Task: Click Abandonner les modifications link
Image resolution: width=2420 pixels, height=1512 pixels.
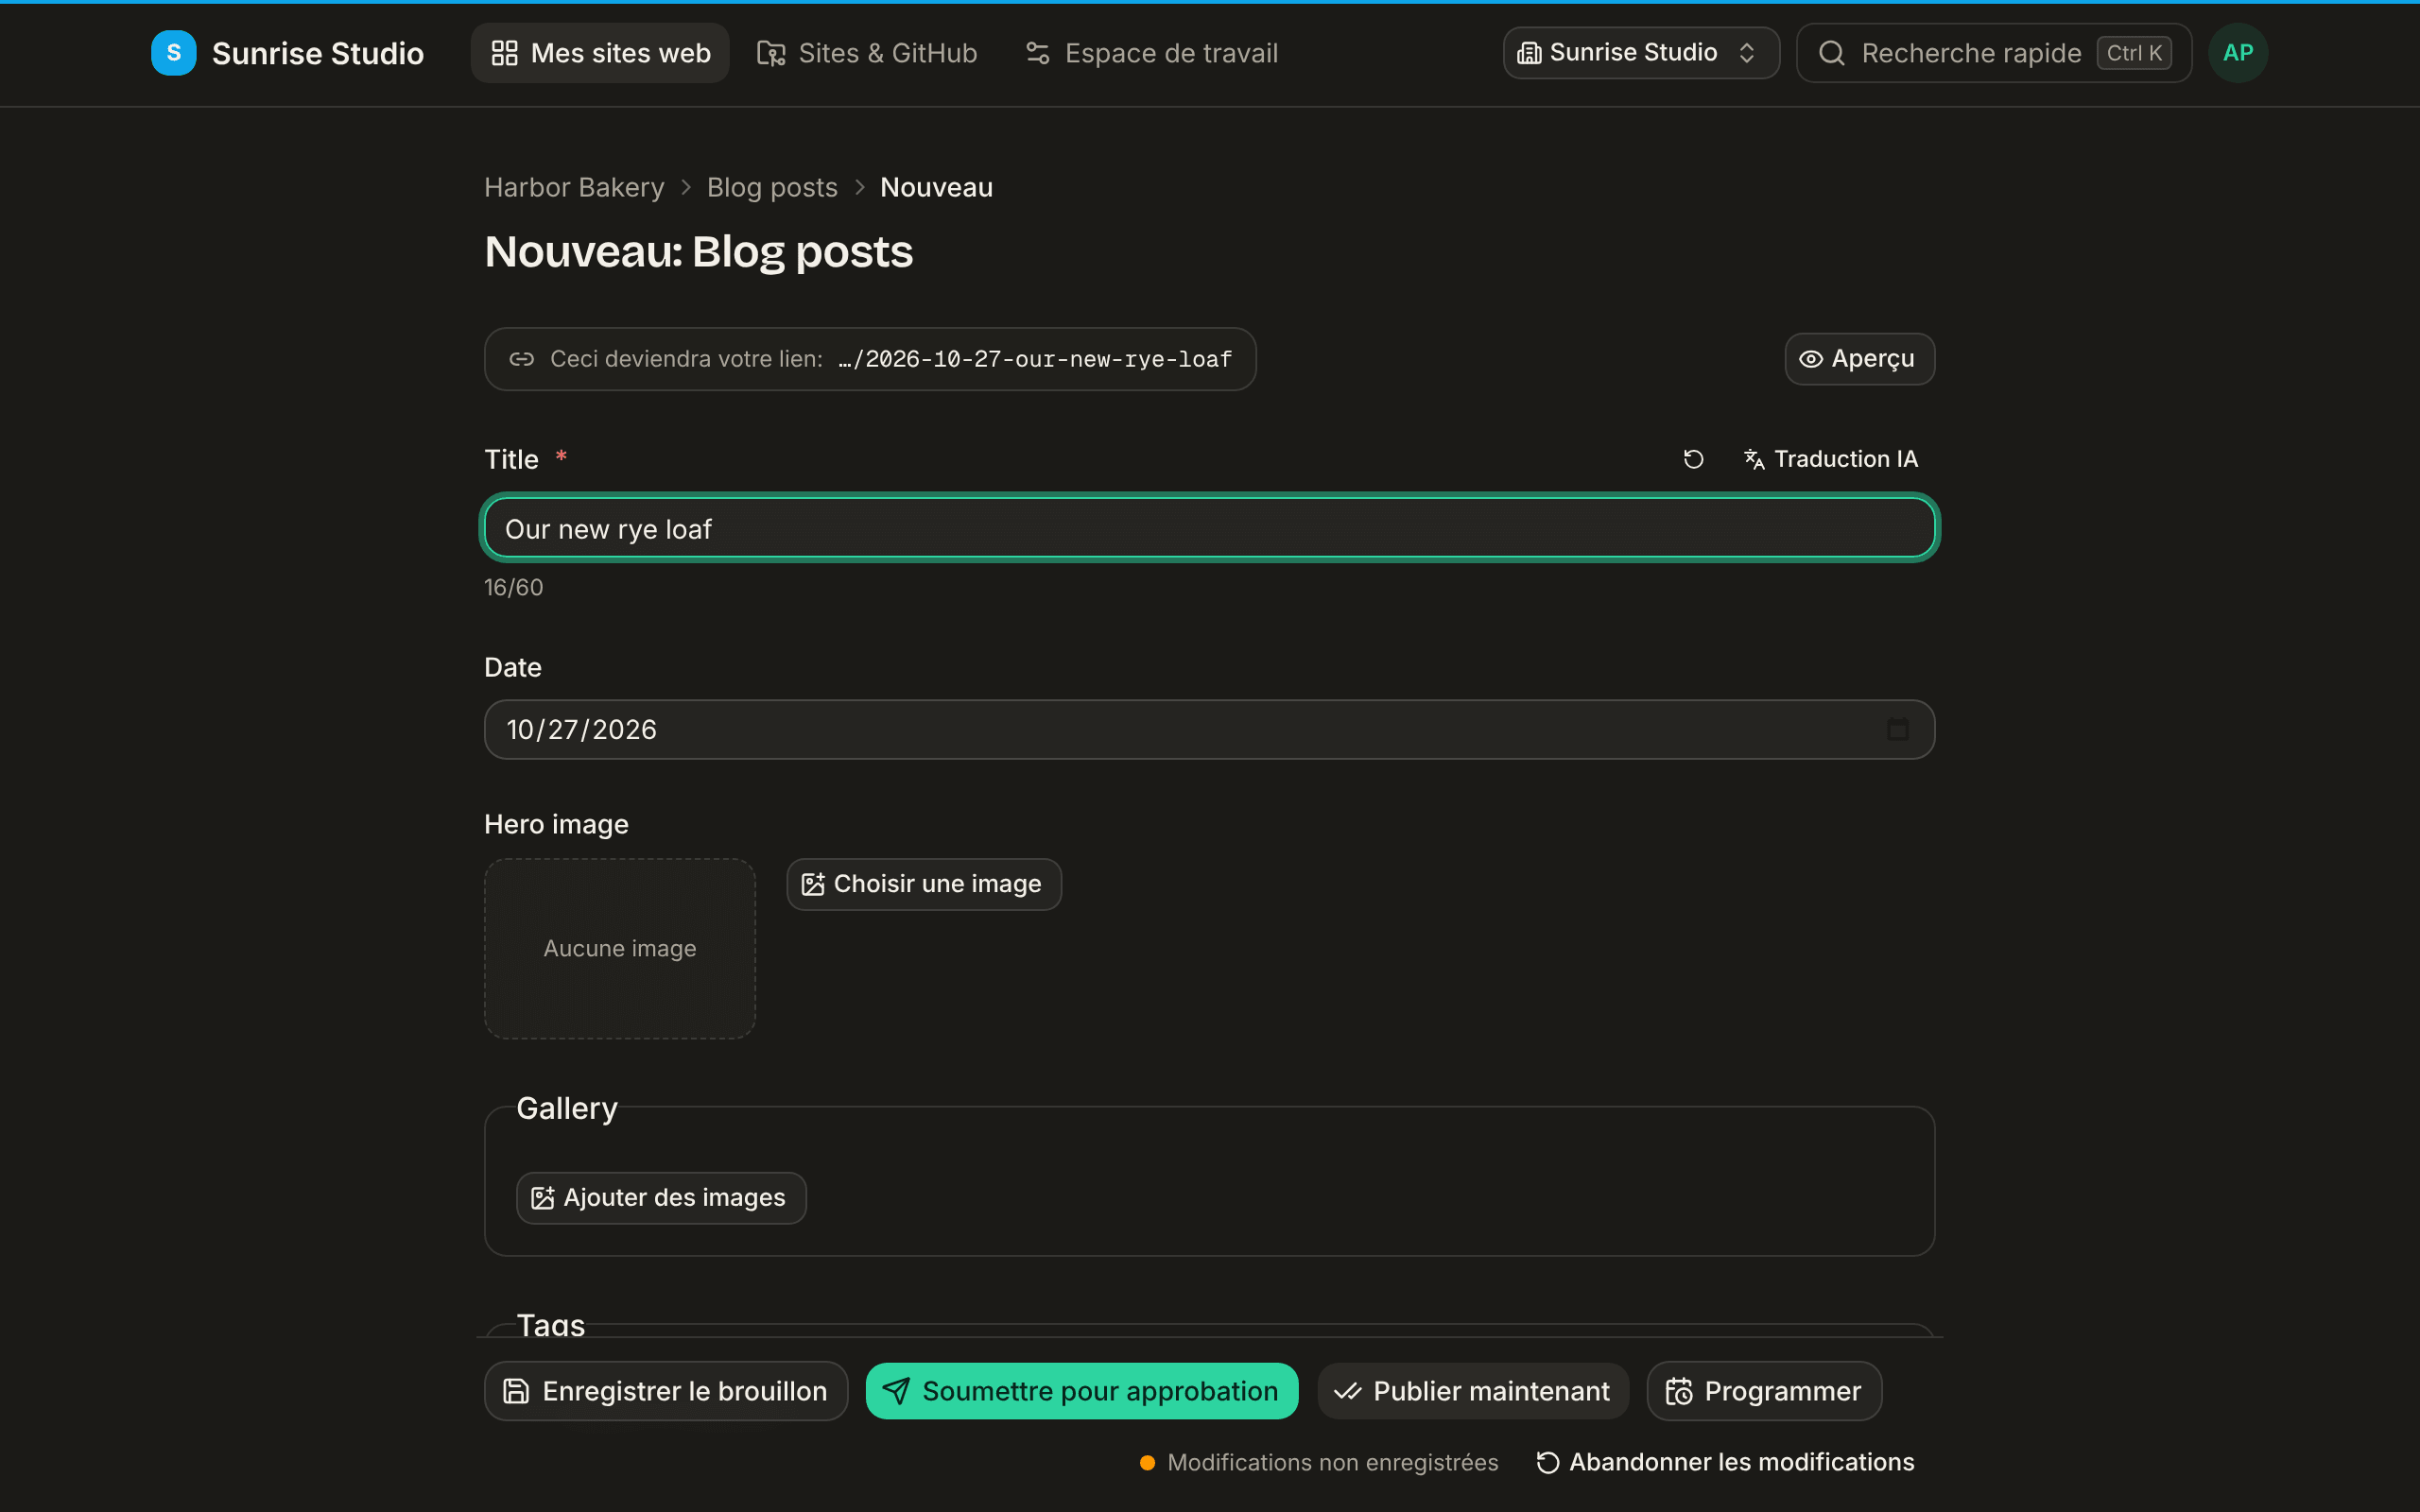Action: pyautogui.click(x=1726, y=1463)
